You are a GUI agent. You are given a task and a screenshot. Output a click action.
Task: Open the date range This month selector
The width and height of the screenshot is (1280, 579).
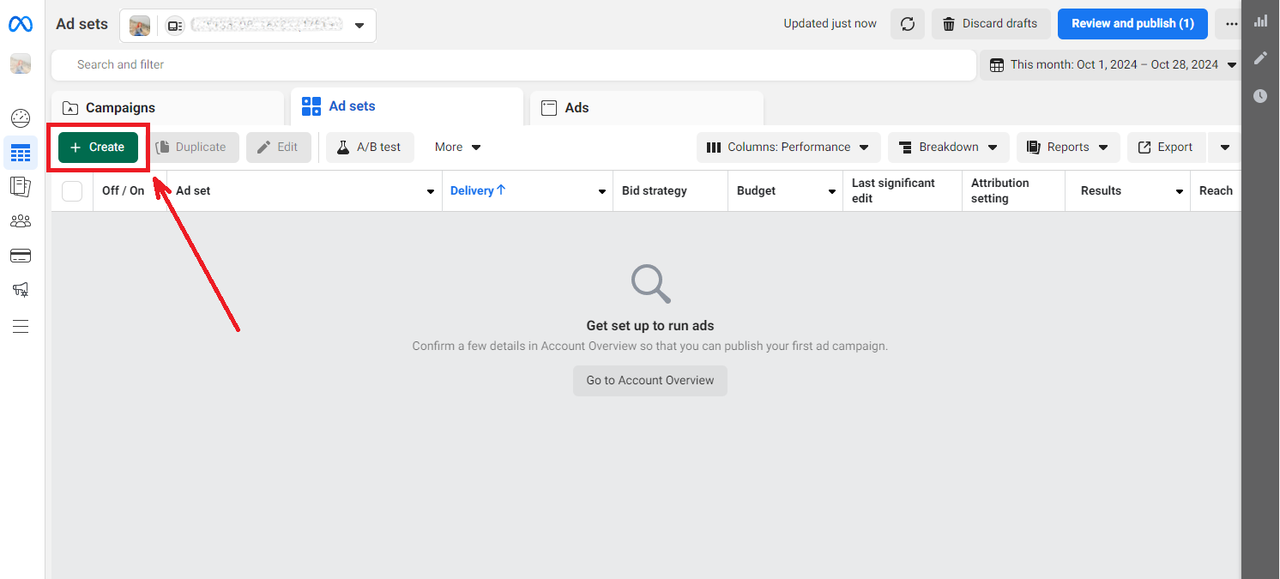pyautogui.click(x=1112, y=65)
